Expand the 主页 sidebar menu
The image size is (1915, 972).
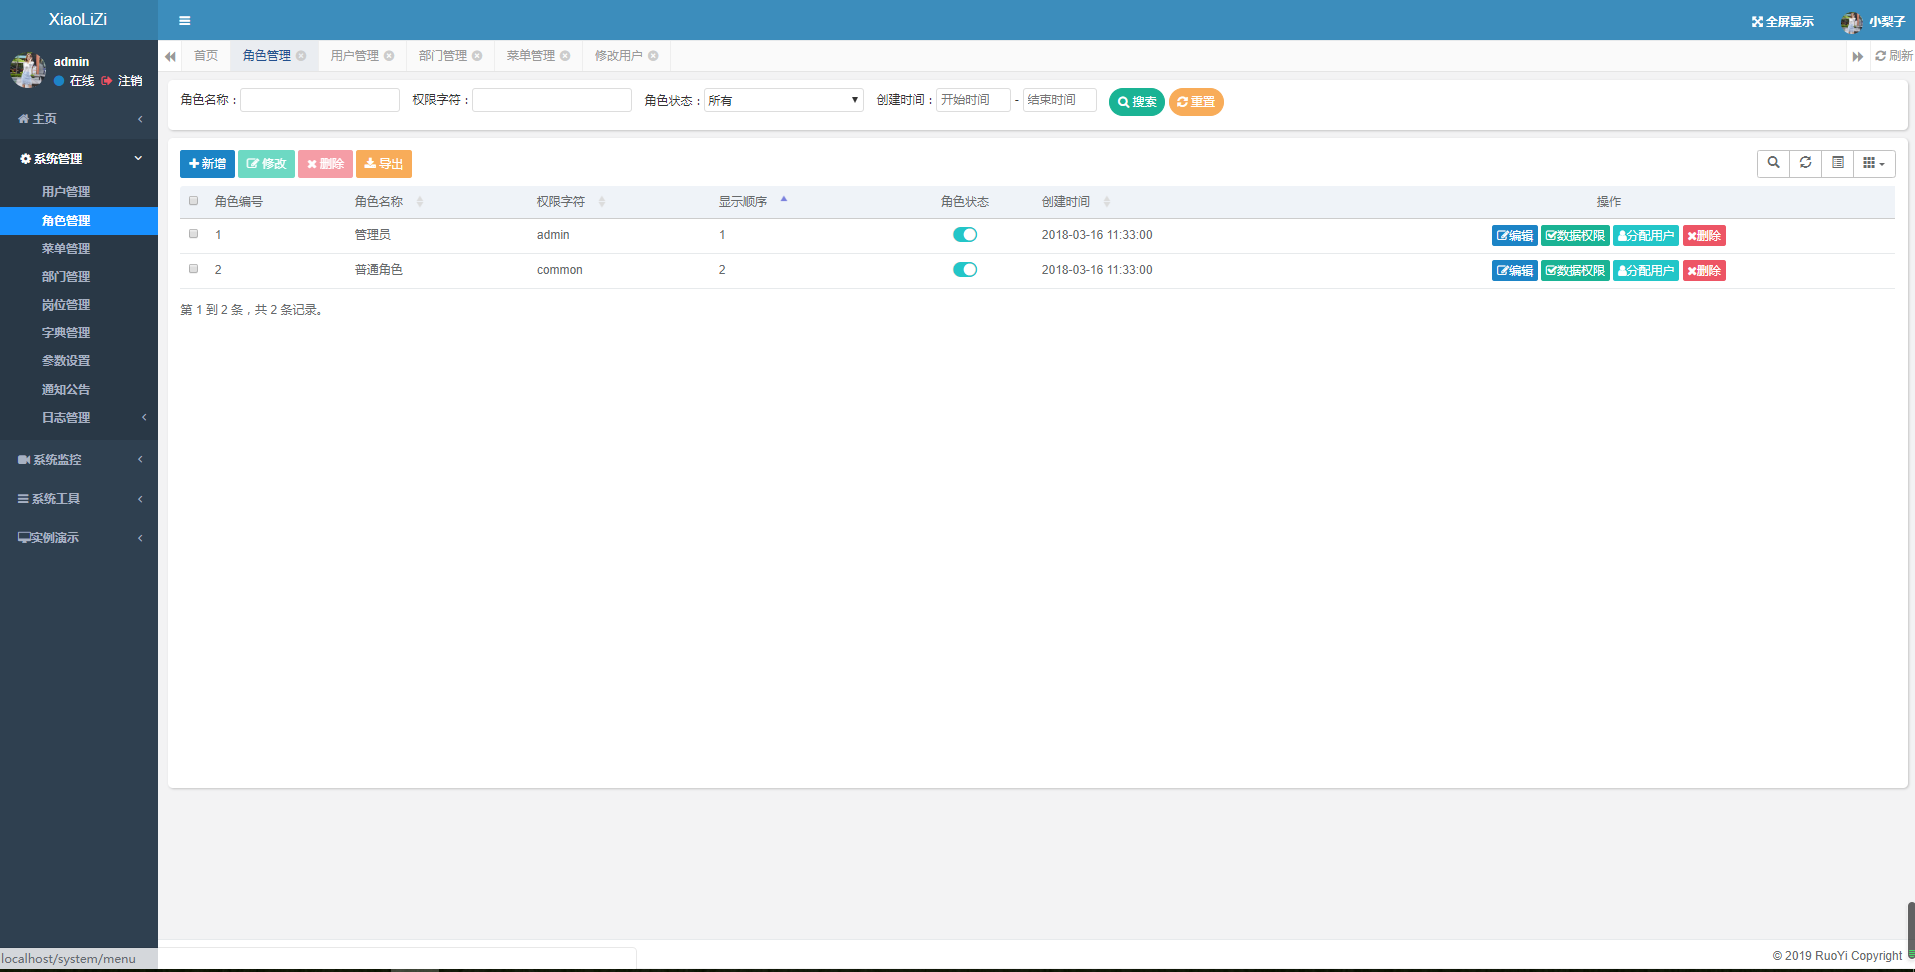coord(79,119)
